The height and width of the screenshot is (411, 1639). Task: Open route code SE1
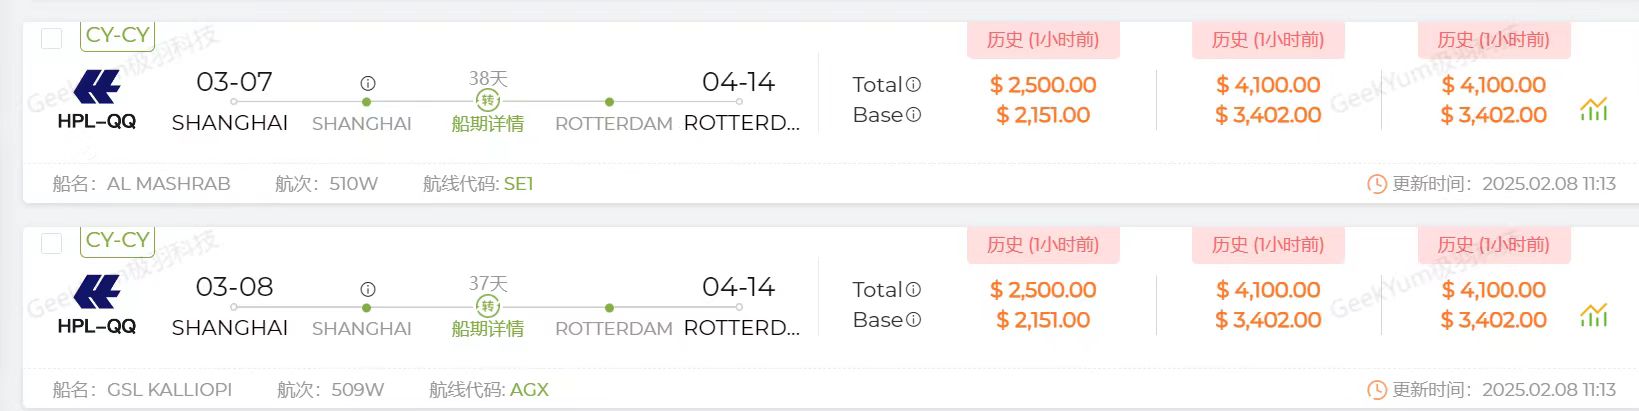pyautogui.click(x=518, y=184)
